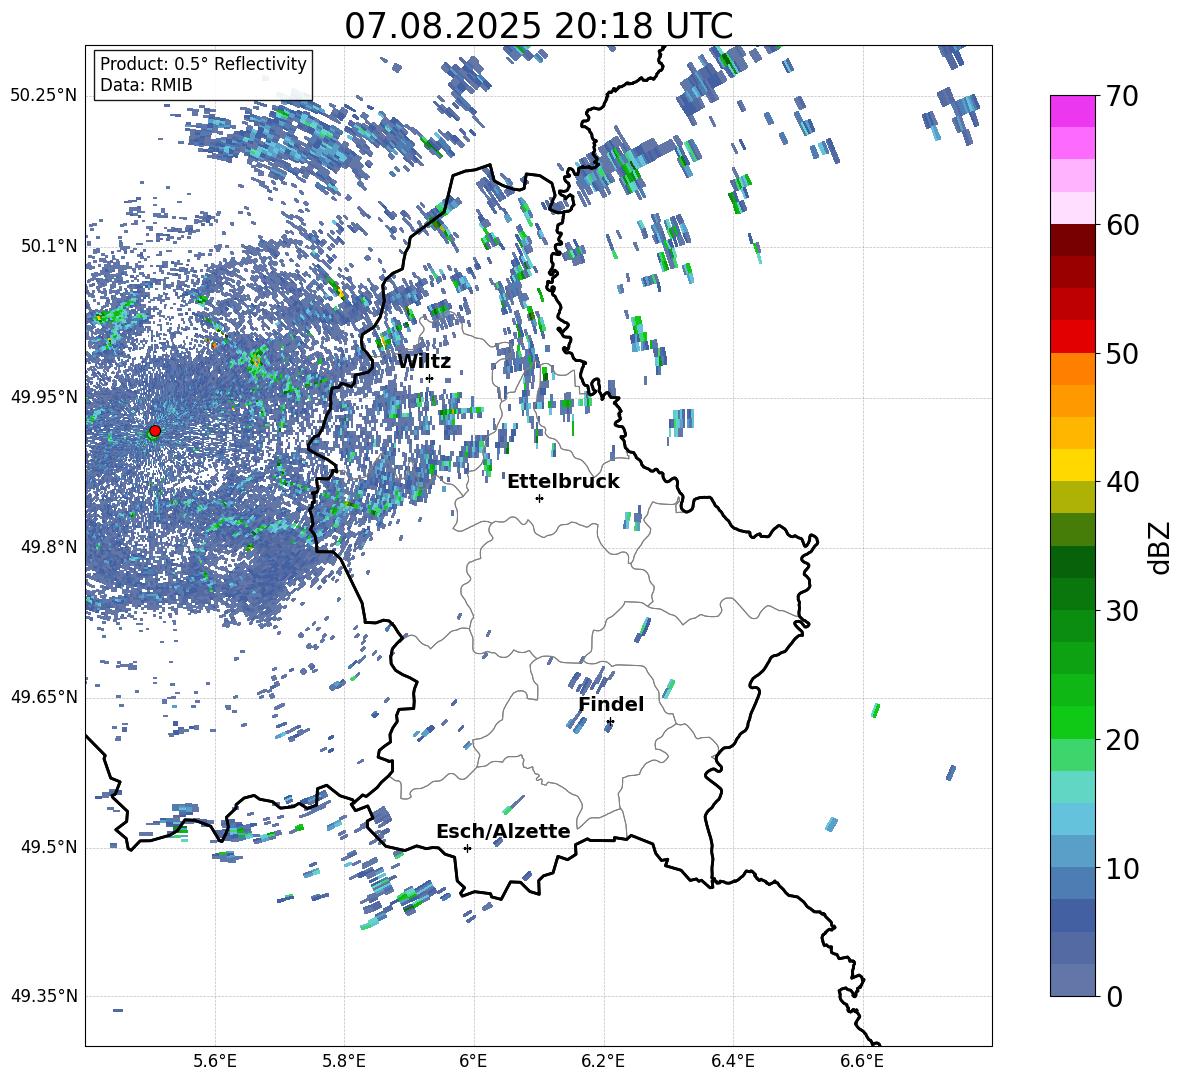Click the 60 tick label on colorbar

click(x=1121, y=225)
